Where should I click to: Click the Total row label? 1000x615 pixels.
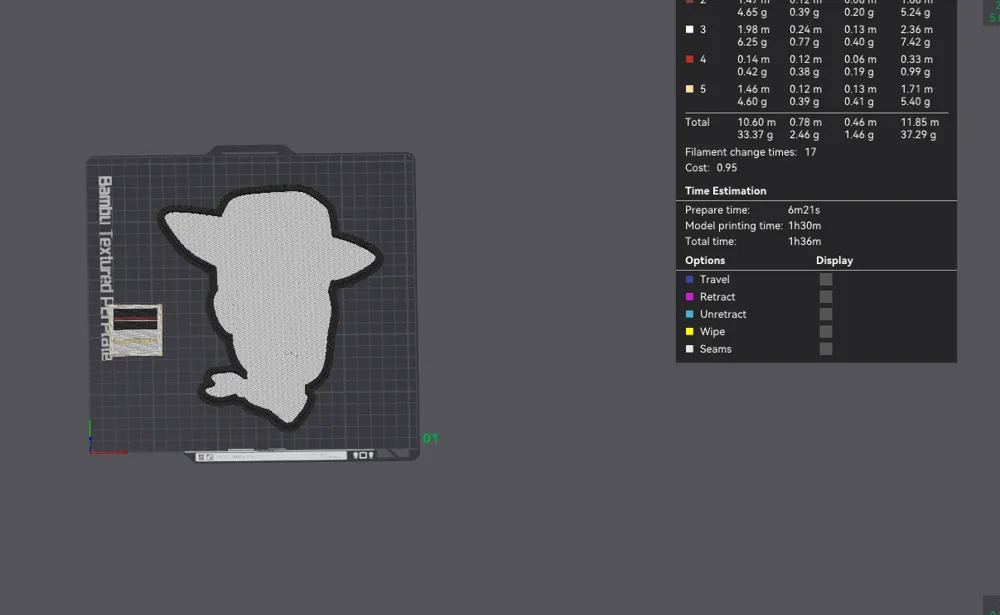697,122
